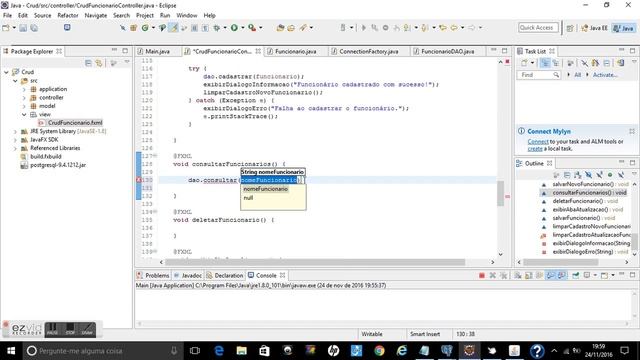640x360 pixels.
Task: Click the error marker on line 130
Action: [x=138, y=180]
